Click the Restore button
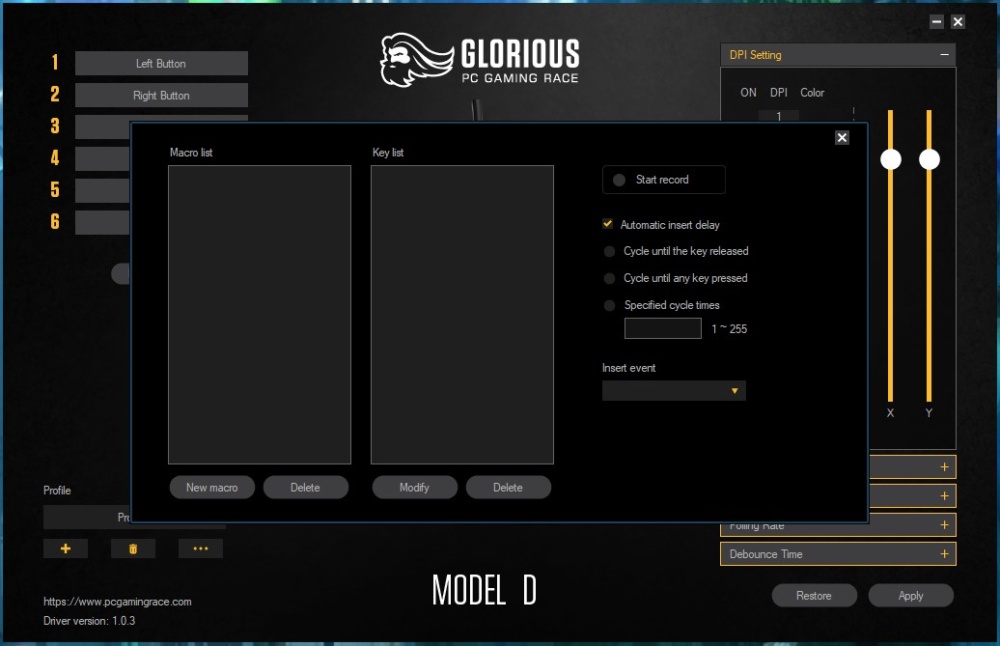 tap(814, 596)
